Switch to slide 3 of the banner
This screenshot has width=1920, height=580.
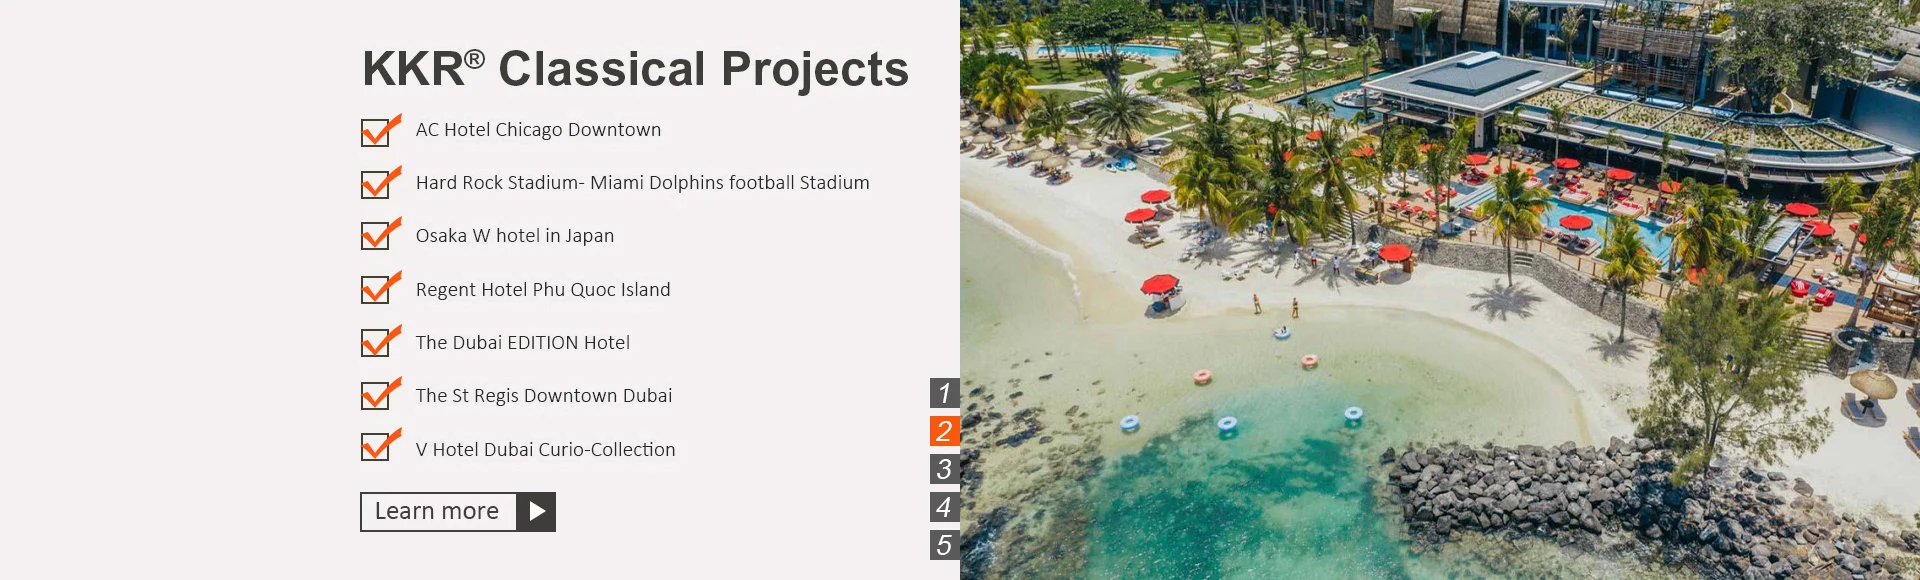point(944,469)
